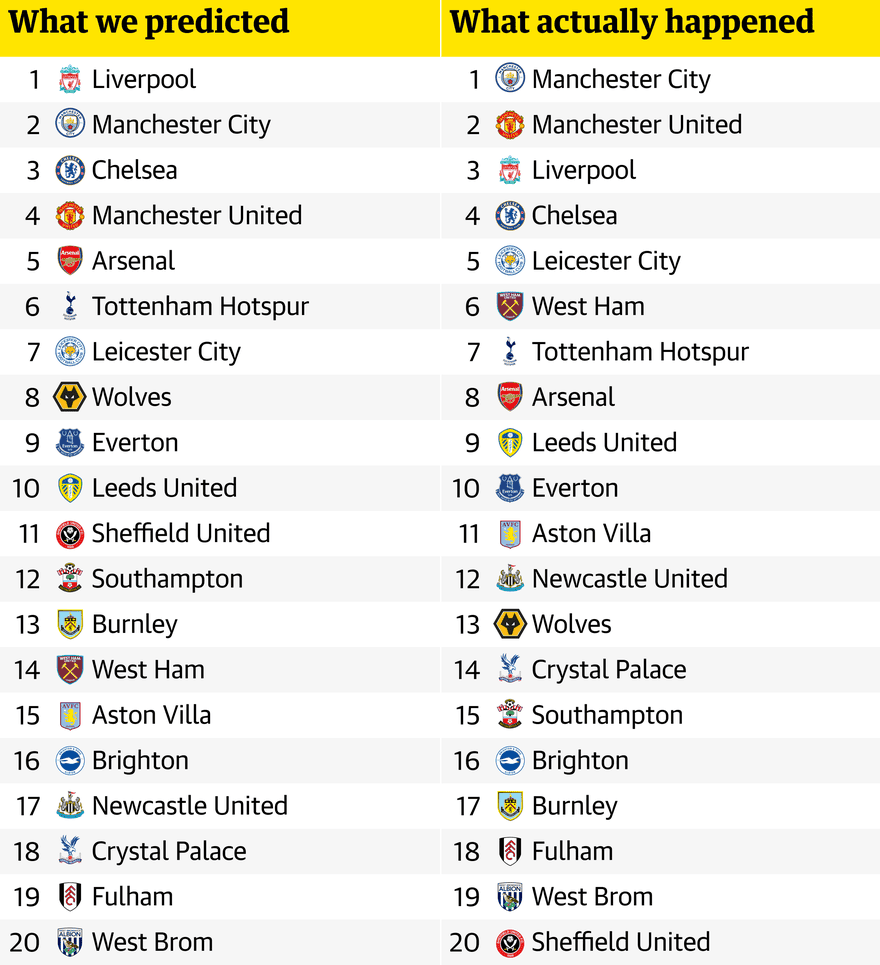
Task: Click the Crystal Palace eagle badge, predicted 18
Action: pos(70,851)
